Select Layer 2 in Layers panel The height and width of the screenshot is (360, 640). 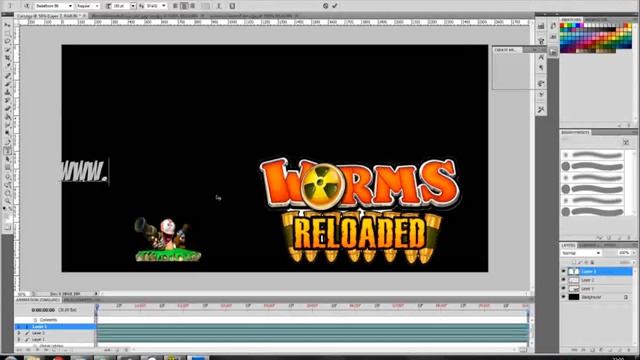pos(596,280)
